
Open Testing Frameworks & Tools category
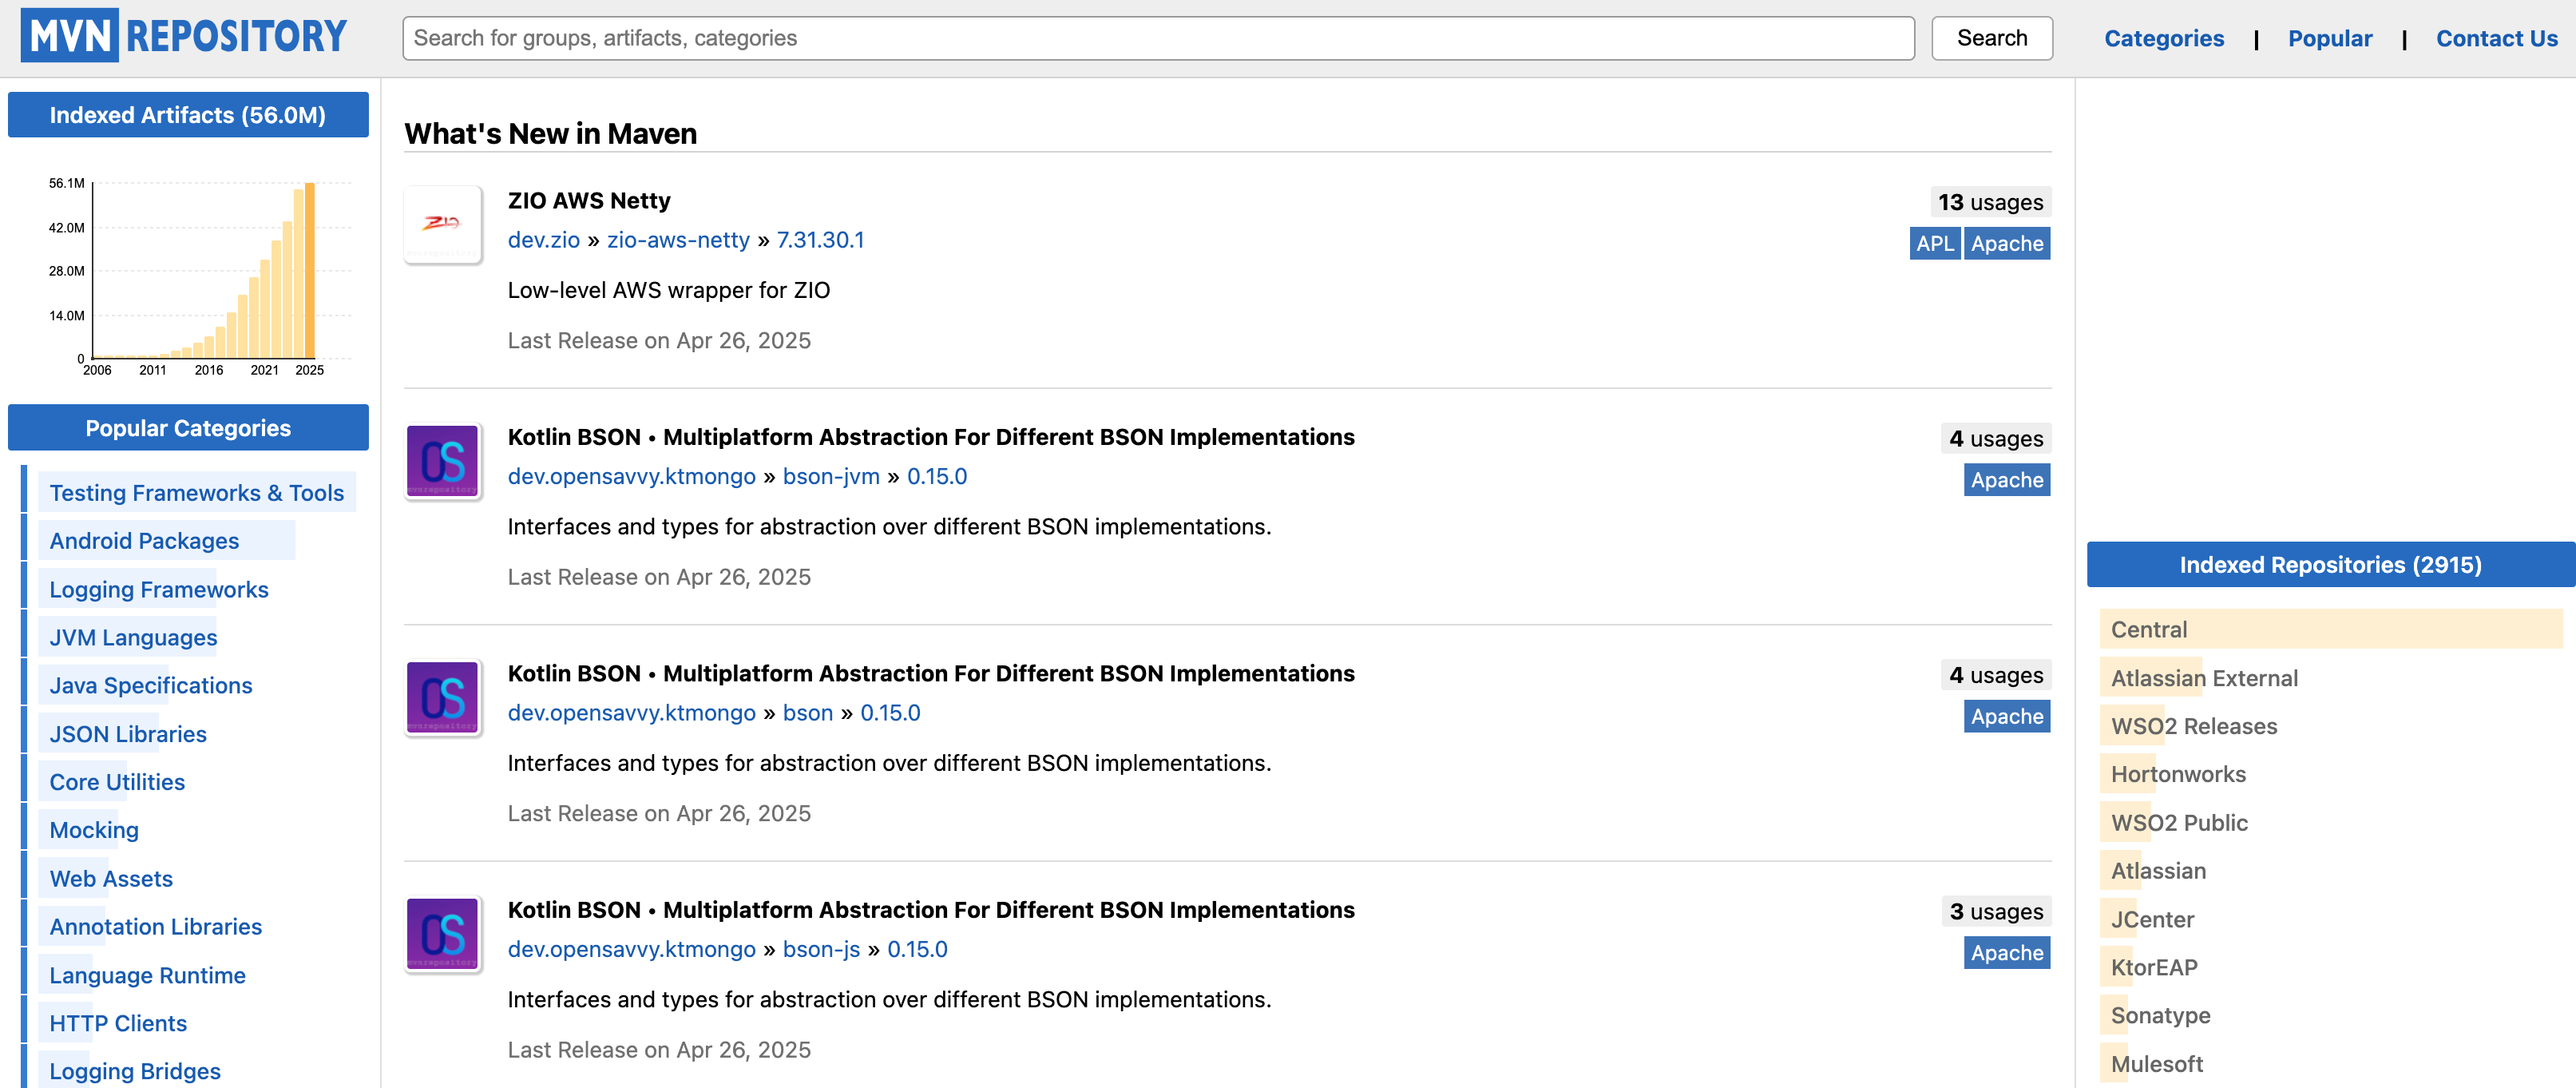tap(196, 493)
